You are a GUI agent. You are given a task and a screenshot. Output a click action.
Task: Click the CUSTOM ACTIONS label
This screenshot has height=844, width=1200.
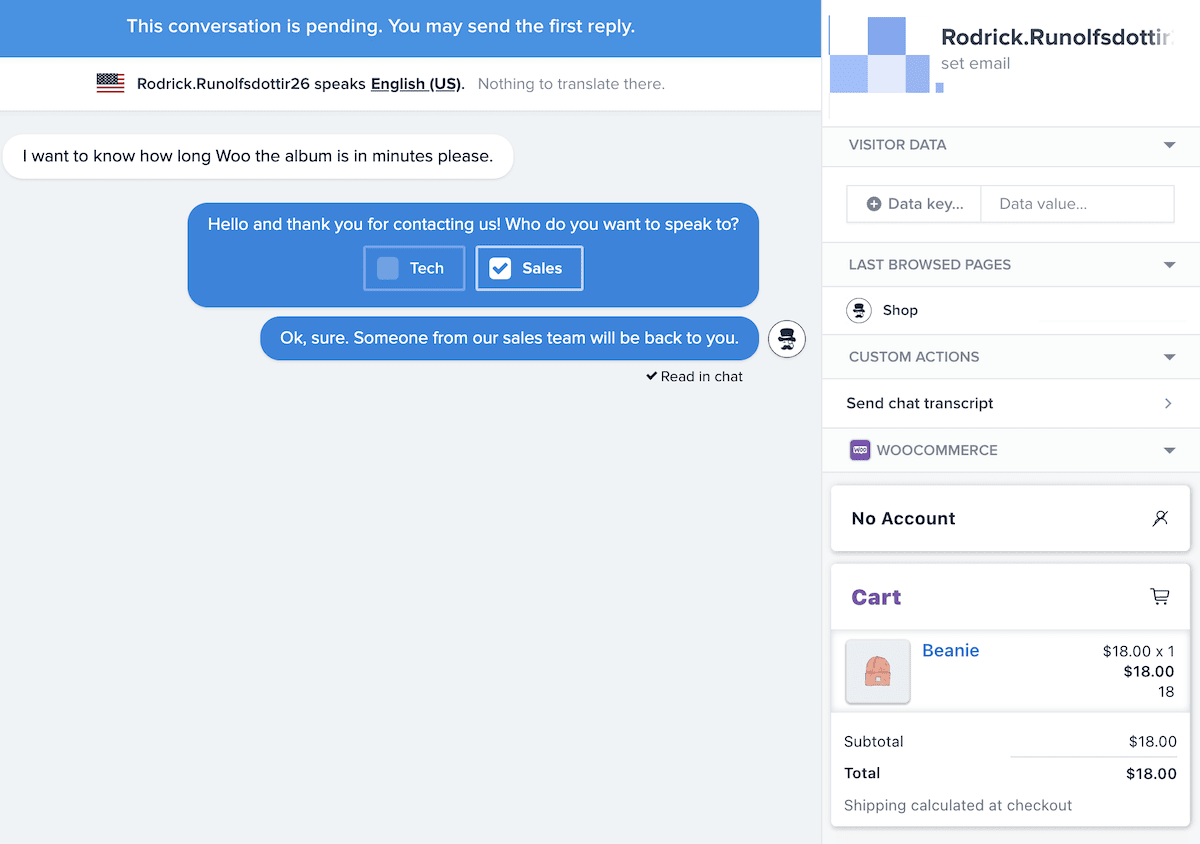(914, 357)
